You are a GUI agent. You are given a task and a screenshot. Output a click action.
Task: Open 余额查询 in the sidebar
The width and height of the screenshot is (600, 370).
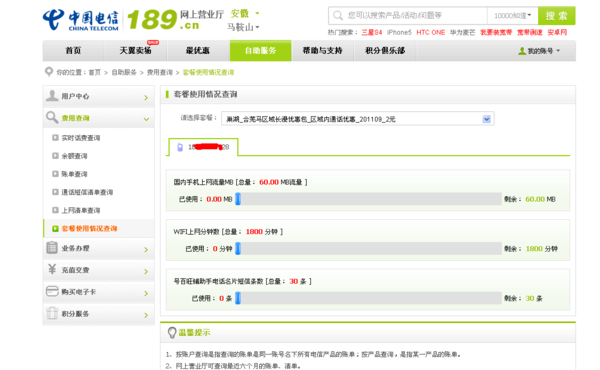74,156
